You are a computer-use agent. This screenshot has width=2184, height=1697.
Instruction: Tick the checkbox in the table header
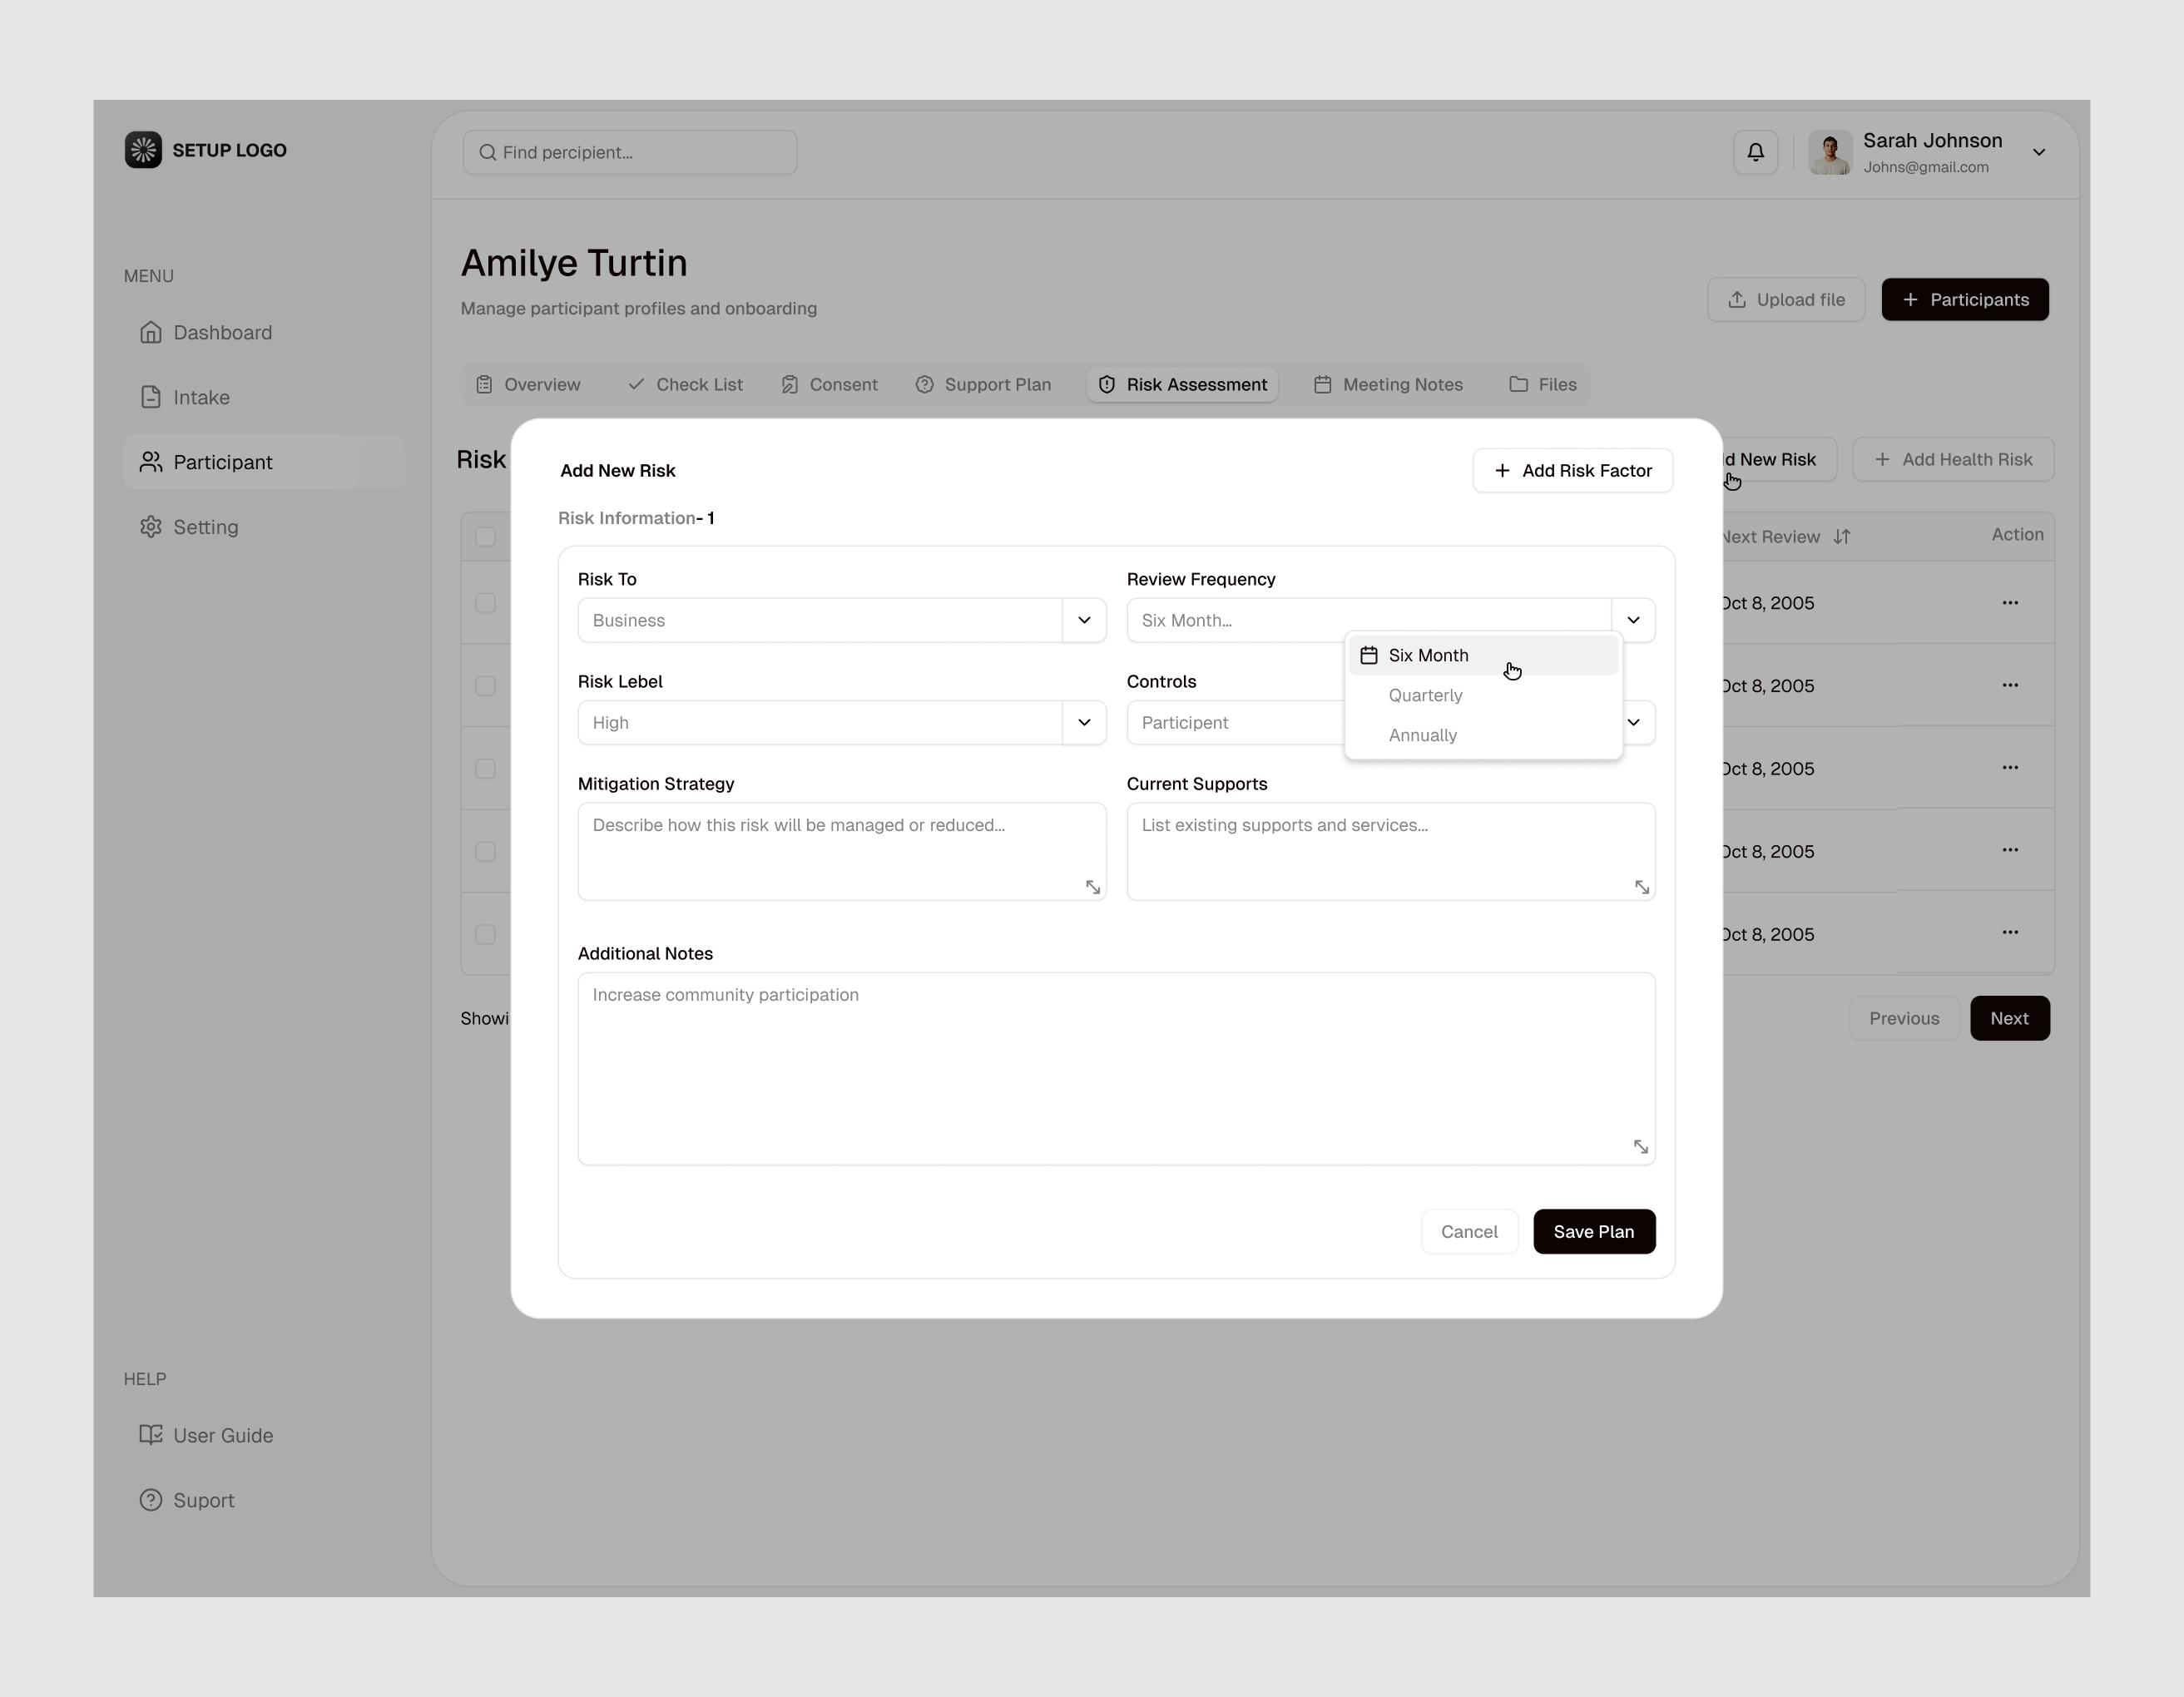coord(486,537)
